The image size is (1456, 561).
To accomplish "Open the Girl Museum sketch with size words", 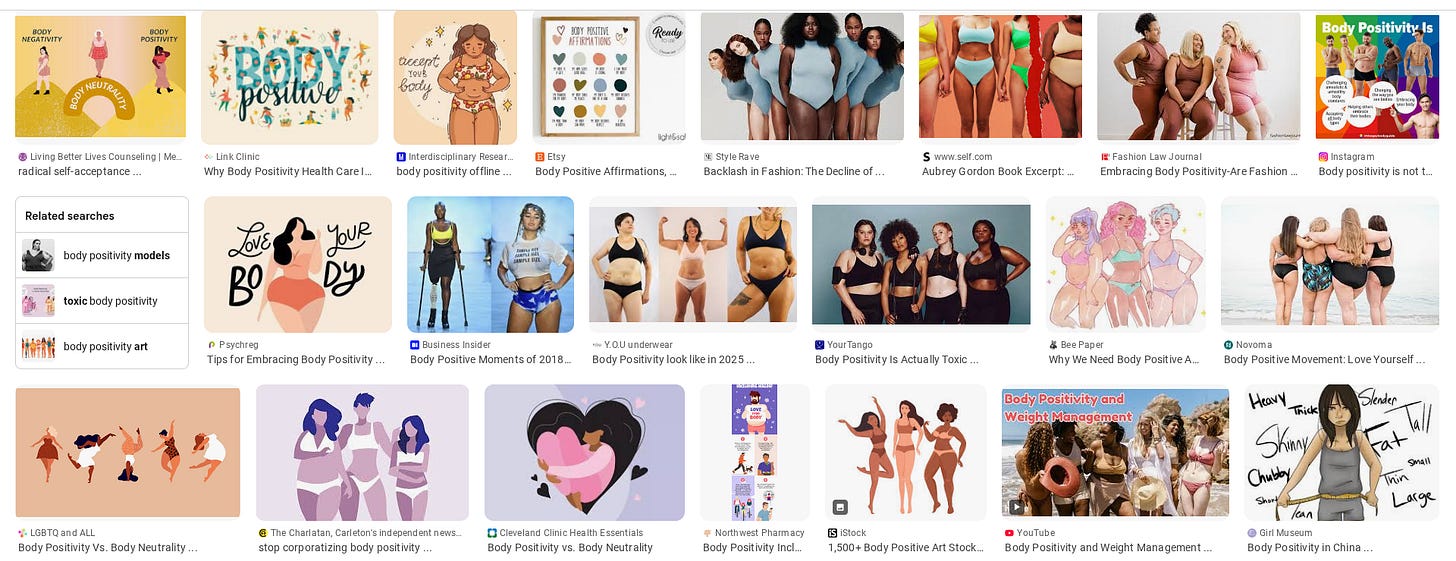I will pos(1341,453).
